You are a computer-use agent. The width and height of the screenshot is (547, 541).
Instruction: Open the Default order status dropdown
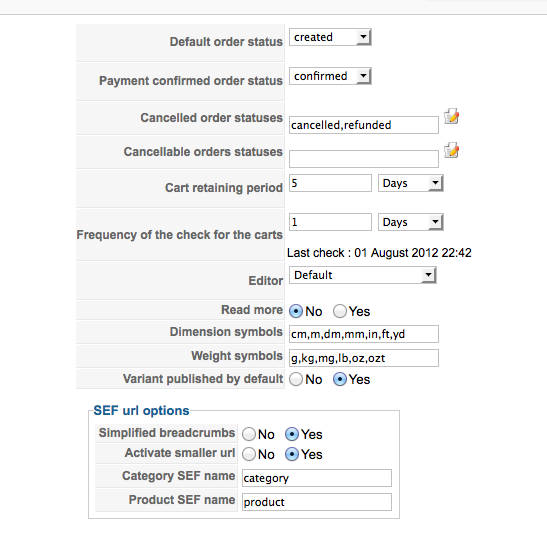pyautogui.click(x=330, y=37)
